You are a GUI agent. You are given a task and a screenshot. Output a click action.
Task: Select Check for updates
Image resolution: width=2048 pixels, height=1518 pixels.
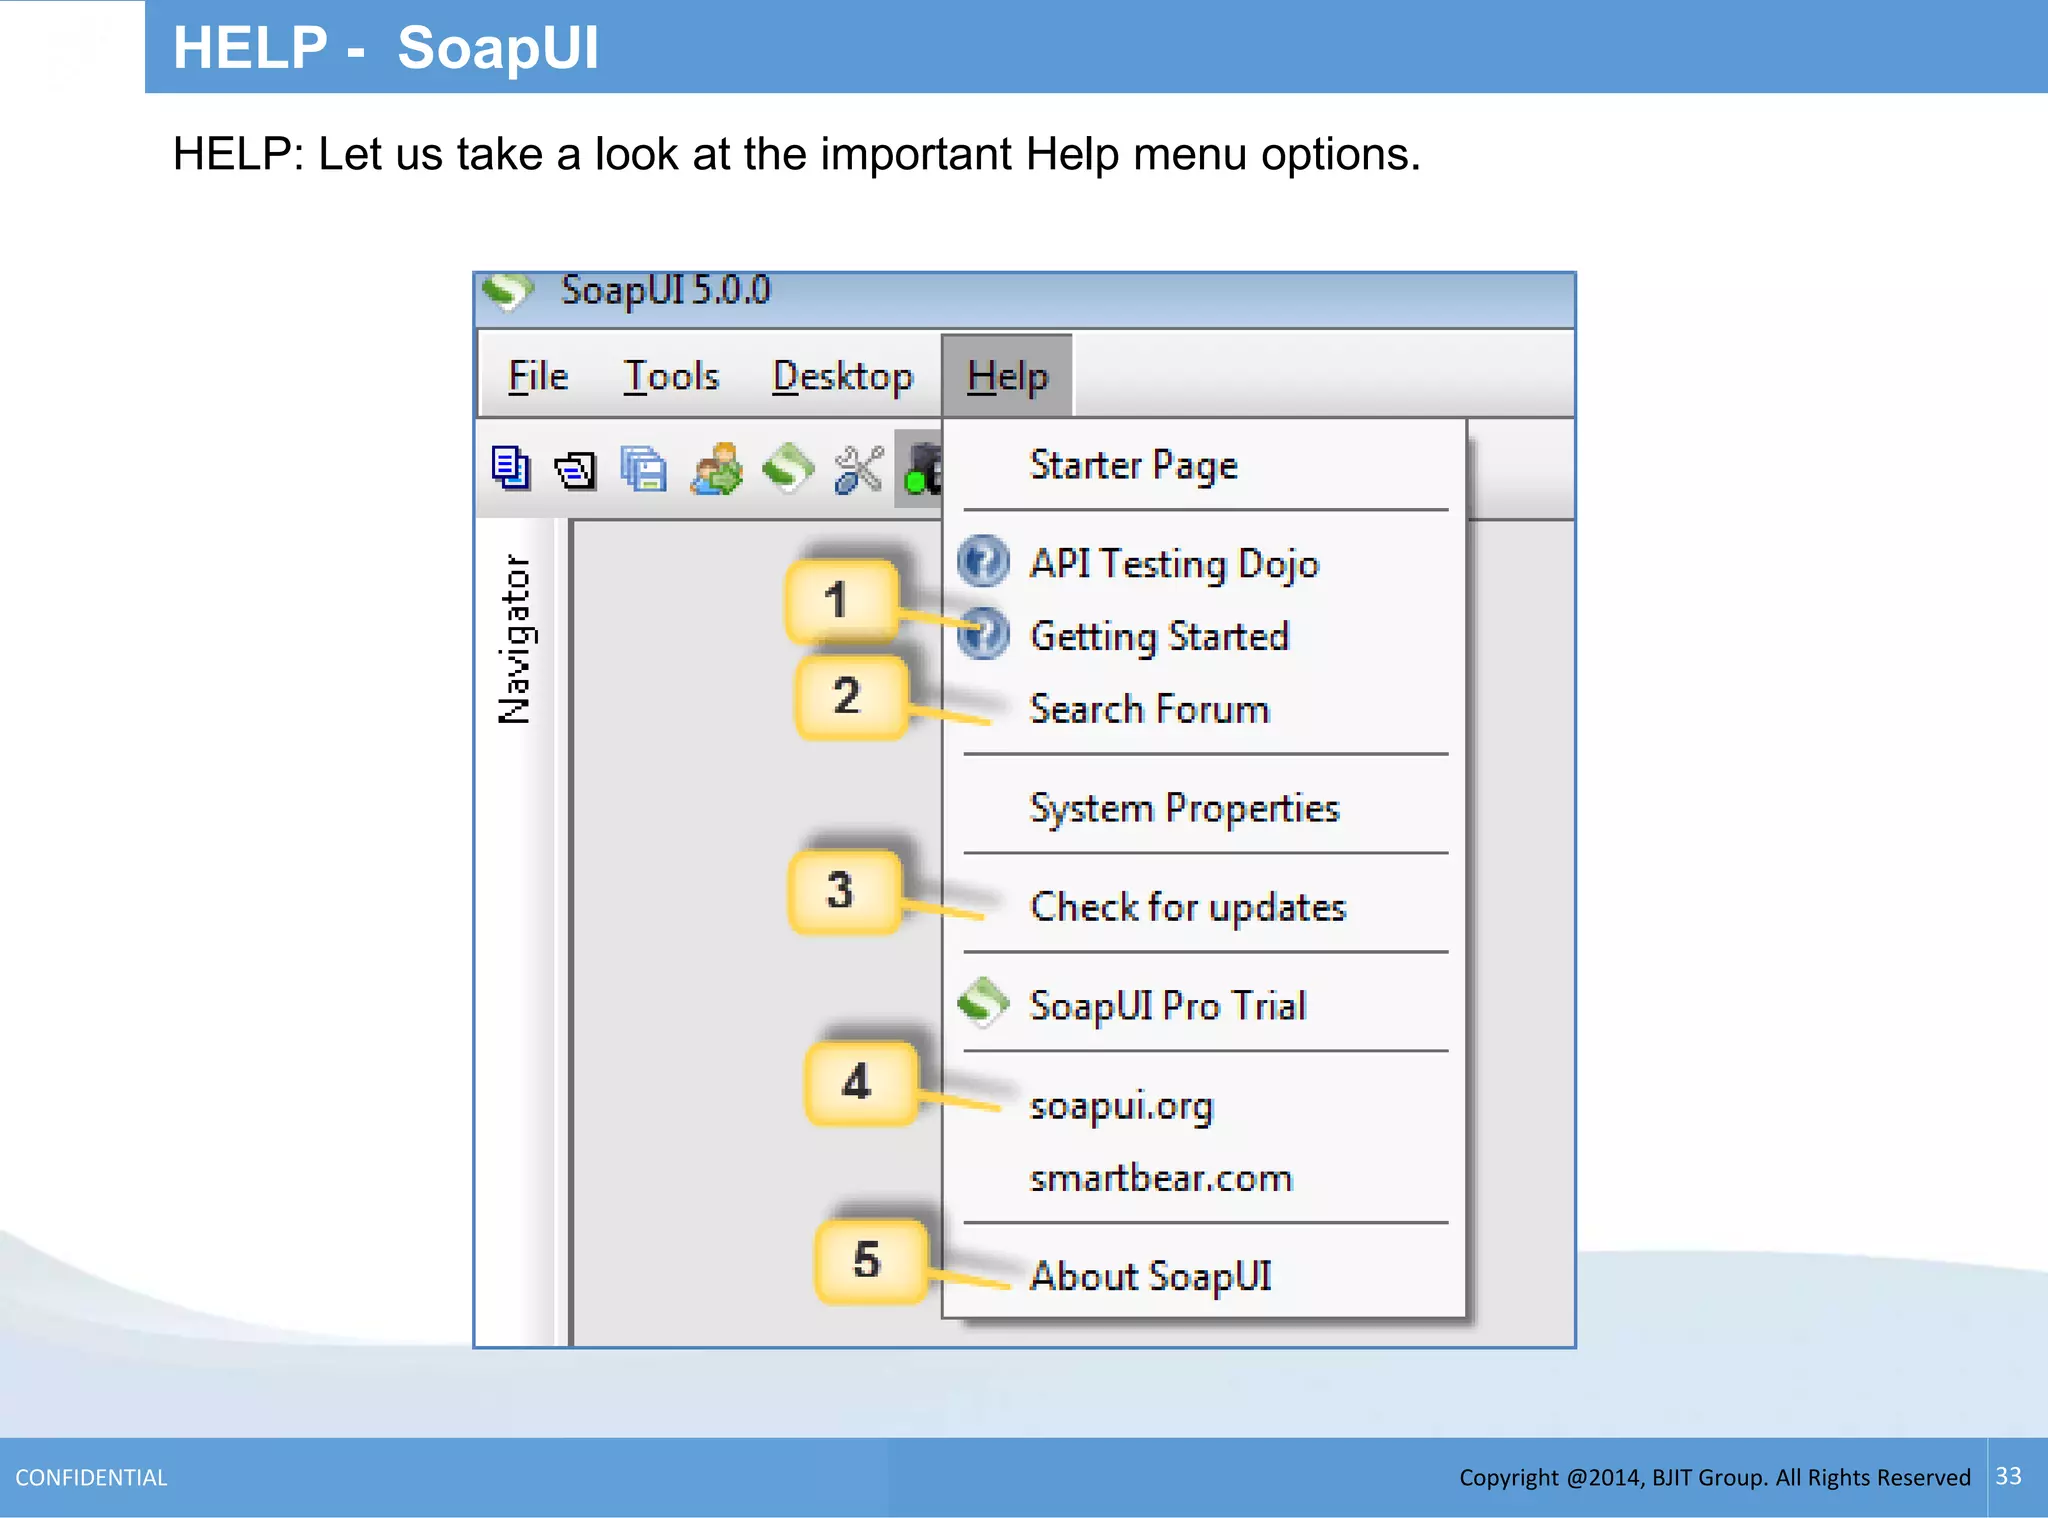pos(1204,907)
